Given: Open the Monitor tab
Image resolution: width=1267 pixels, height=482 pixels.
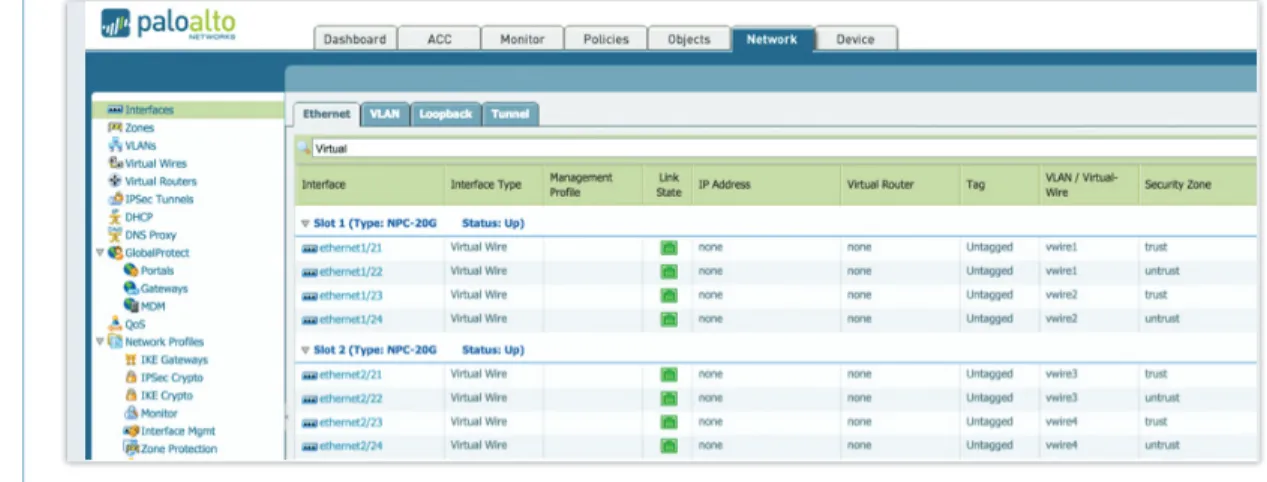Looking at the screenshot, I should (x=522, y=39).
